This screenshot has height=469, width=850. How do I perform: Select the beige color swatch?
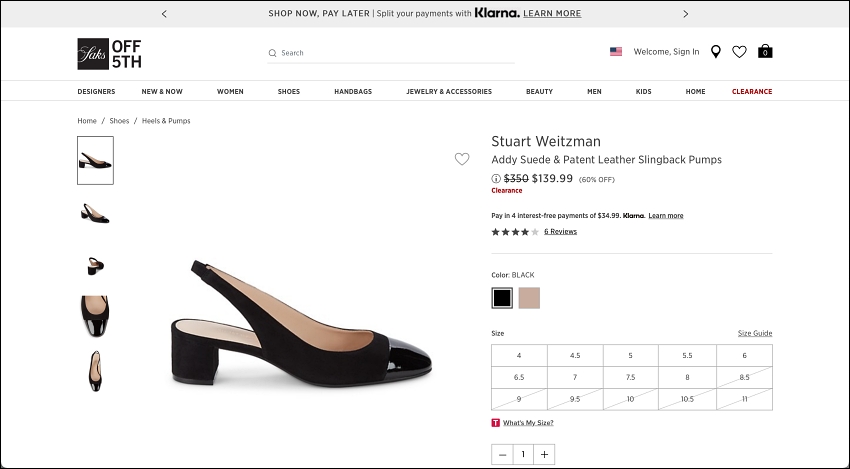point(529,298)
